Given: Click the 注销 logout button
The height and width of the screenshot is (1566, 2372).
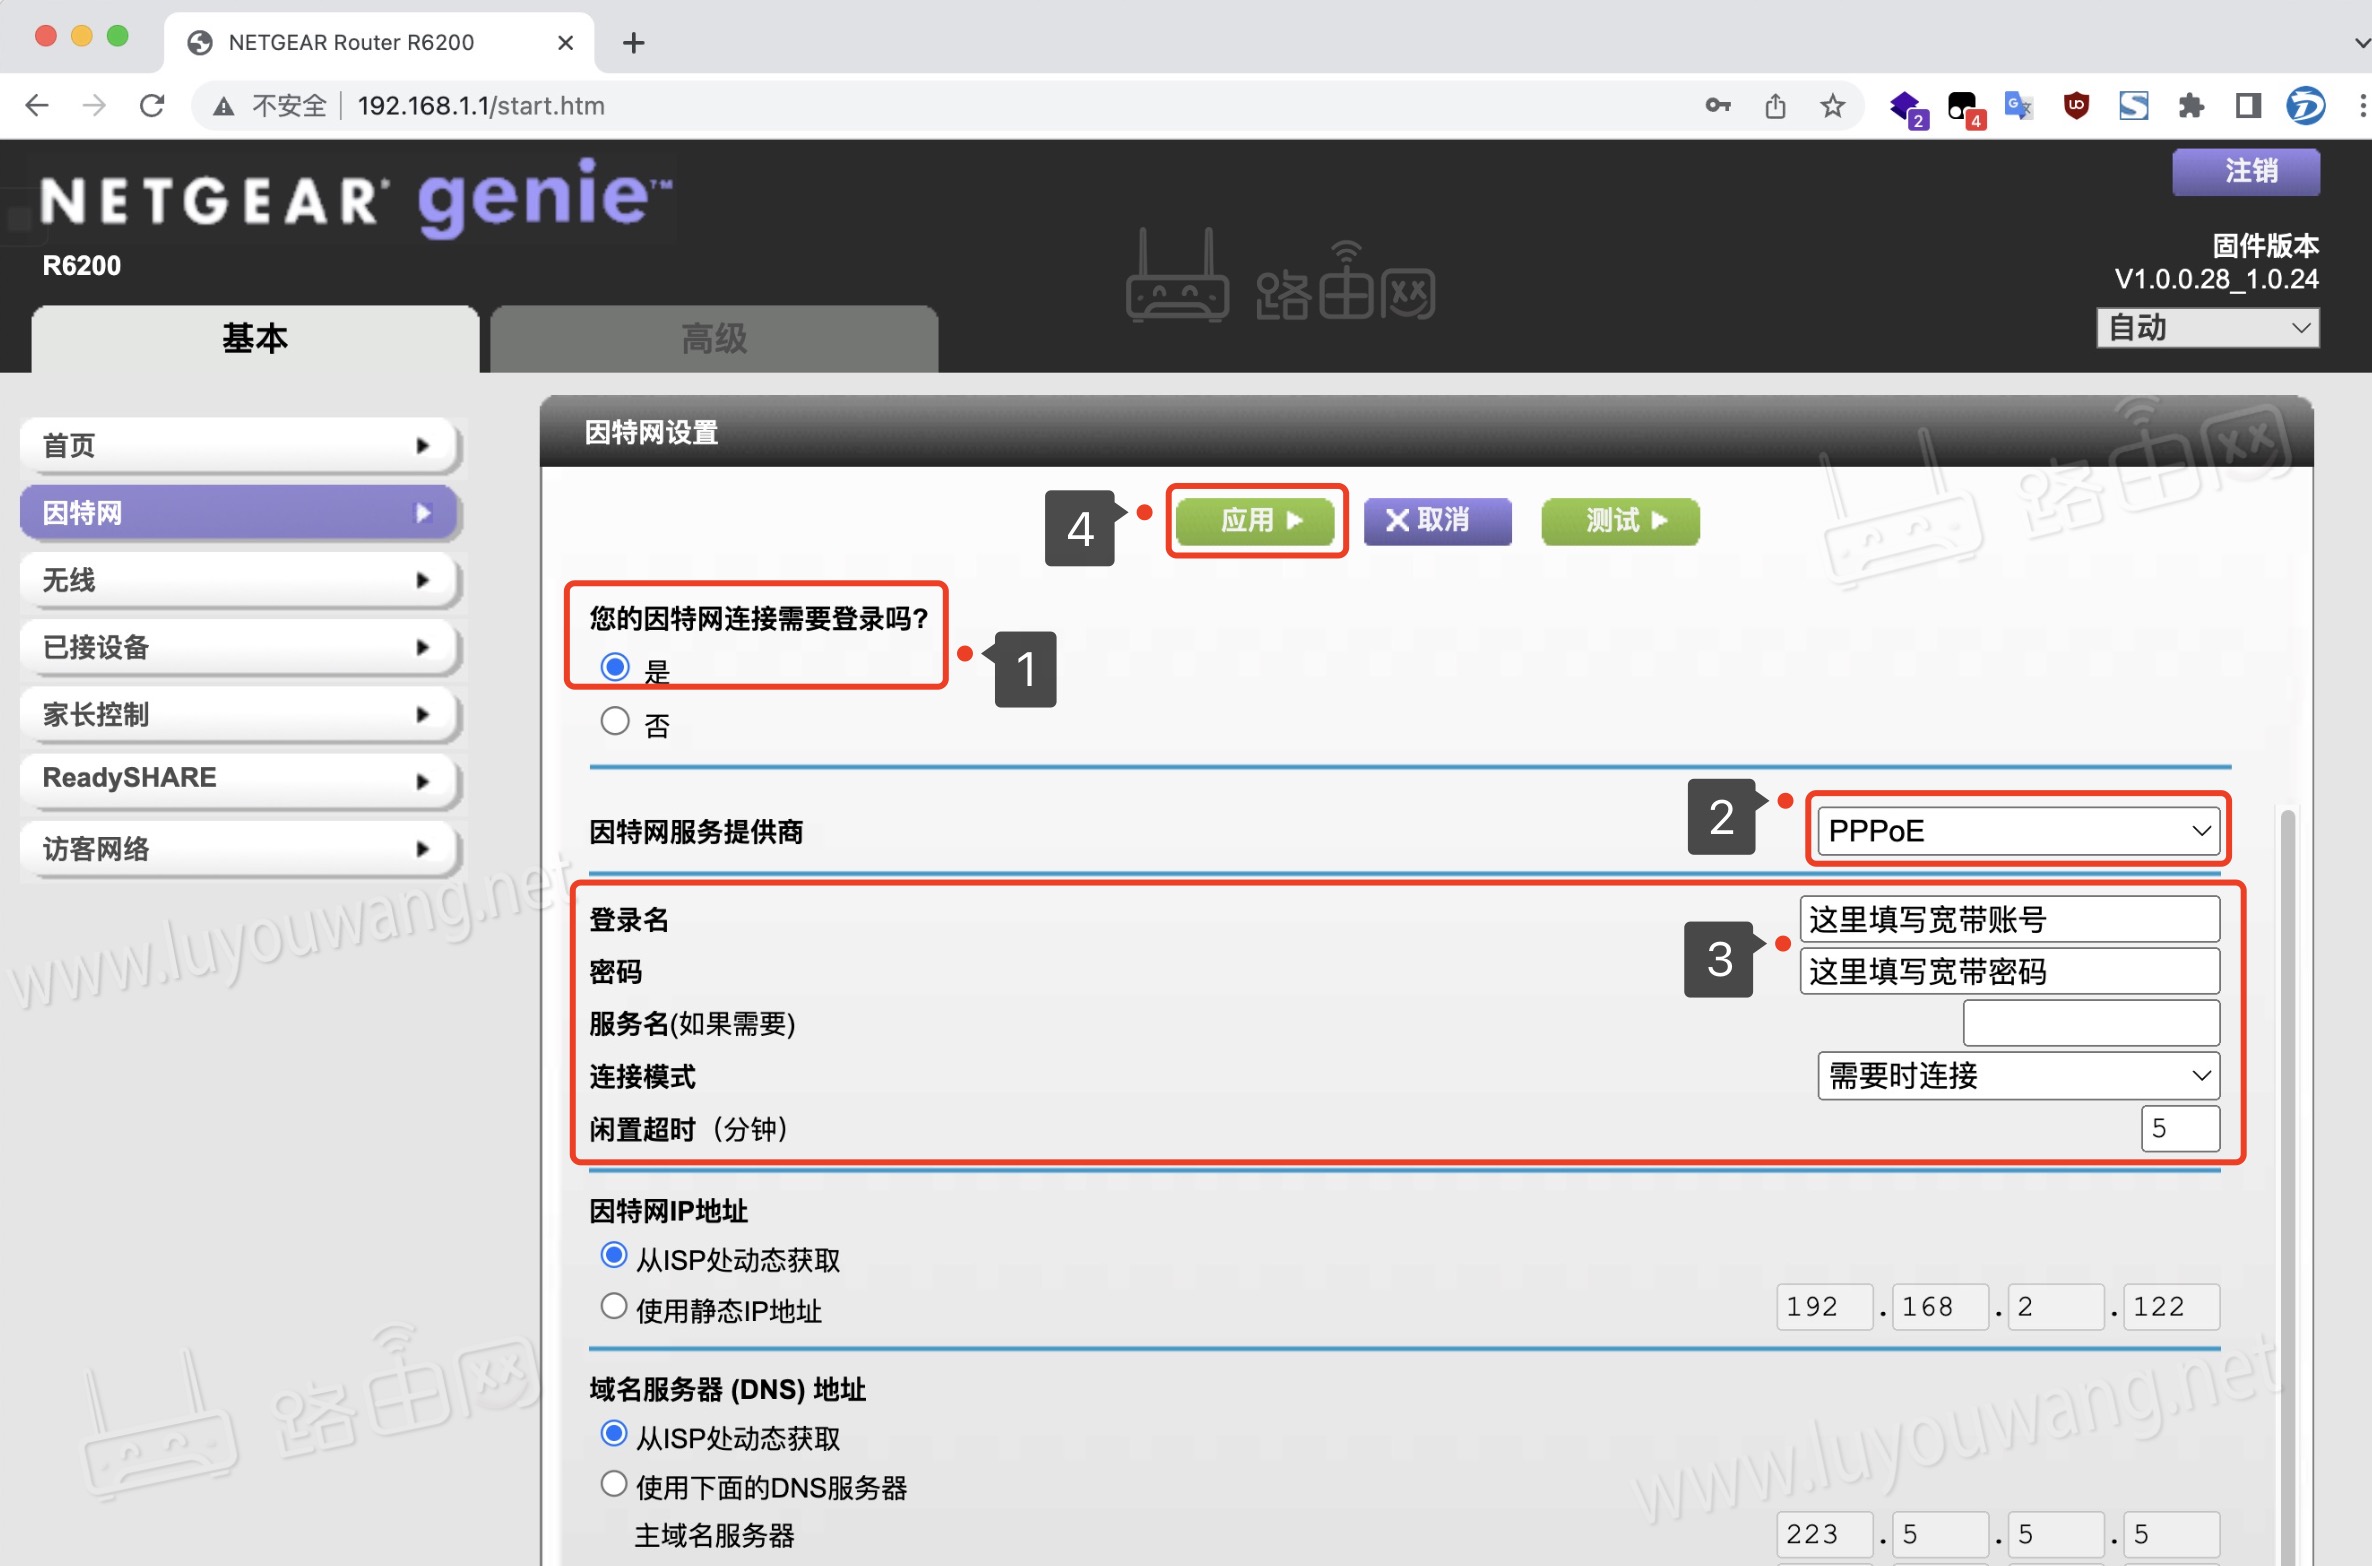Looking at the screenshot, I should tap(2246, 171).
